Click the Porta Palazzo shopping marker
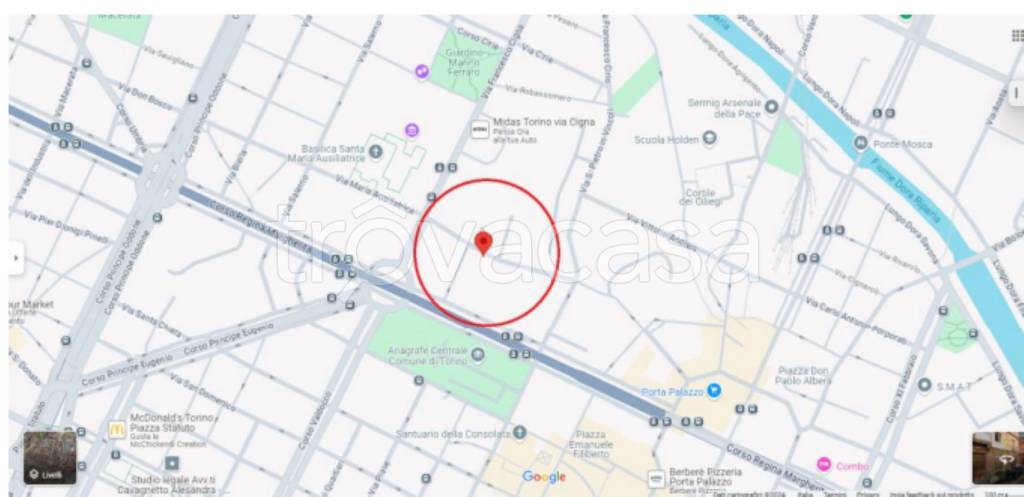The height and width of the screenshot is (497, 1024). (714, 391)
